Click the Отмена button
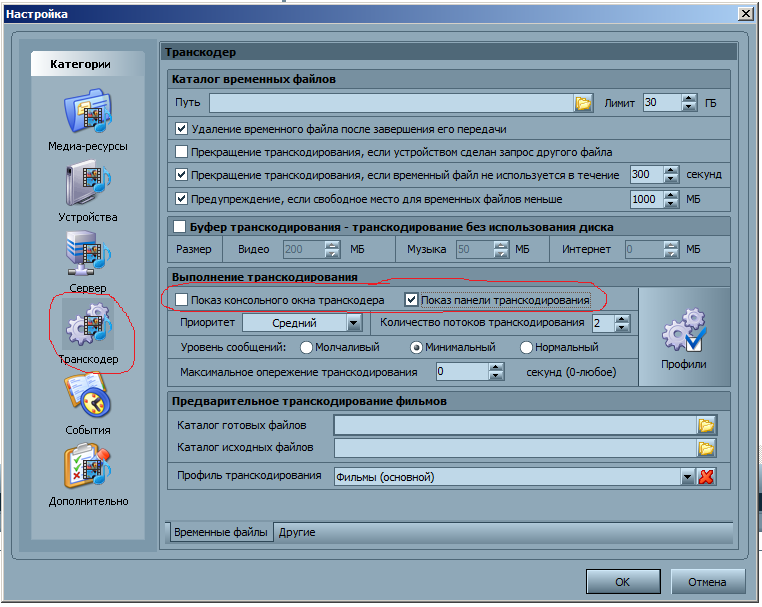The width and height of the screenshot is (762, 607). tap(708, 582)
